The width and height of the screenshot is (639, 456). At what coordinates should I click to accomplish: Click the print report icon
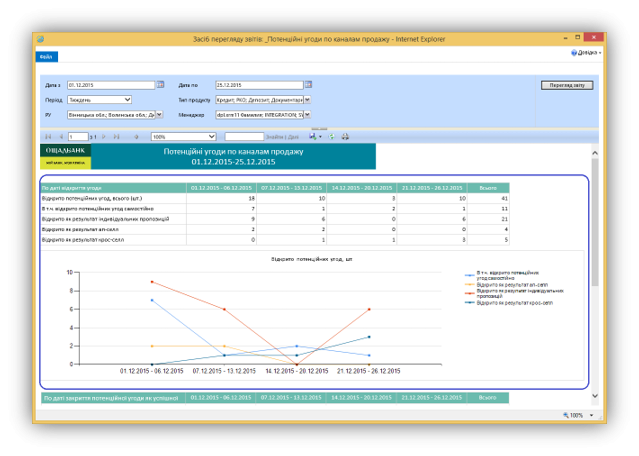pos(346,136)
